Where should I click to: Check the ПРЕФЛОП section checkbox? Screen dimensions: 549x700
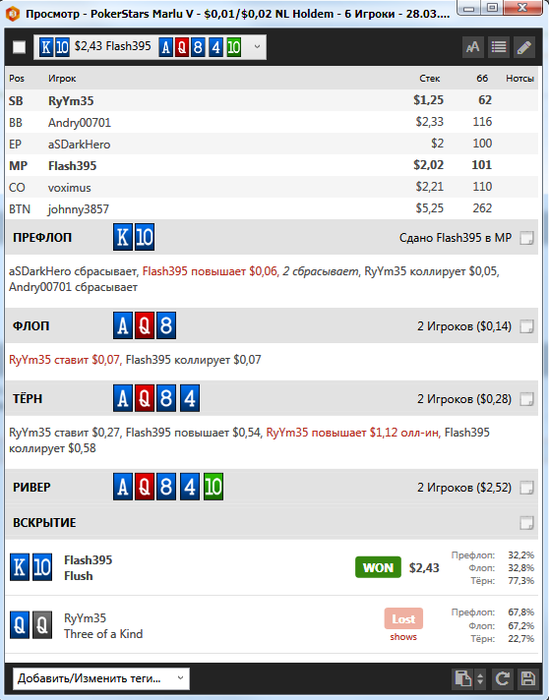pyautogui.click(x=527, y=238)
